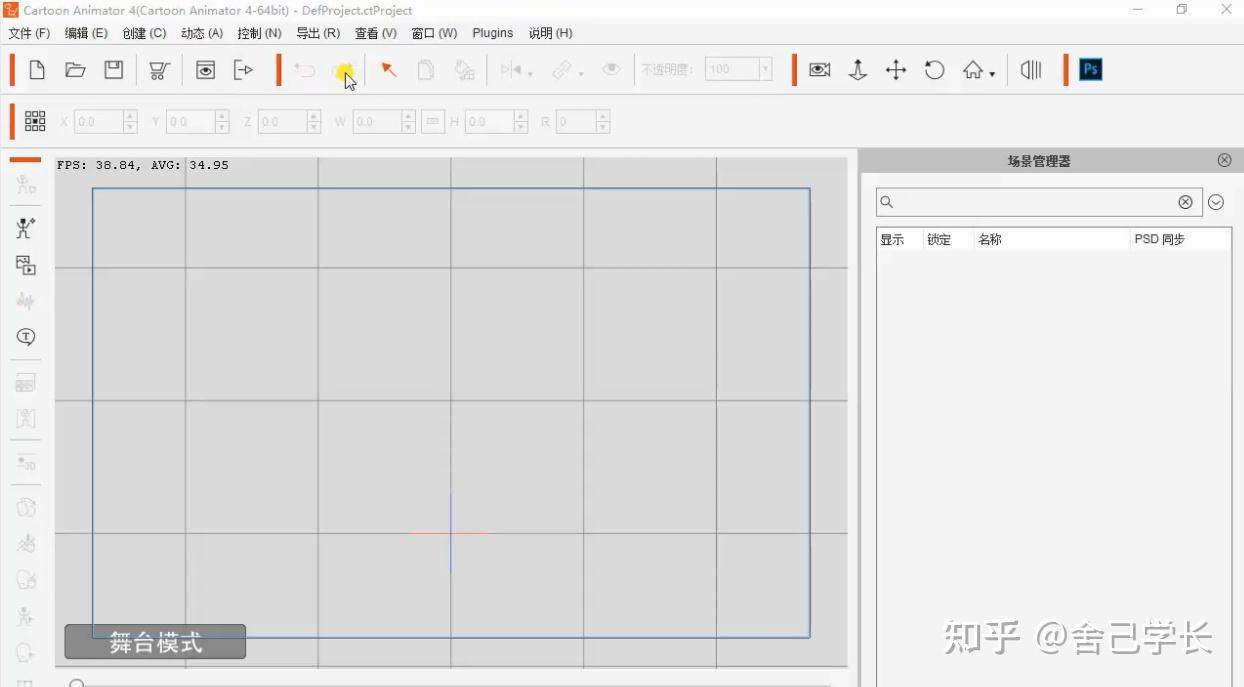Click the export render icon
The width and height of the screenshot is (1244, 687).
click(243, 70)
